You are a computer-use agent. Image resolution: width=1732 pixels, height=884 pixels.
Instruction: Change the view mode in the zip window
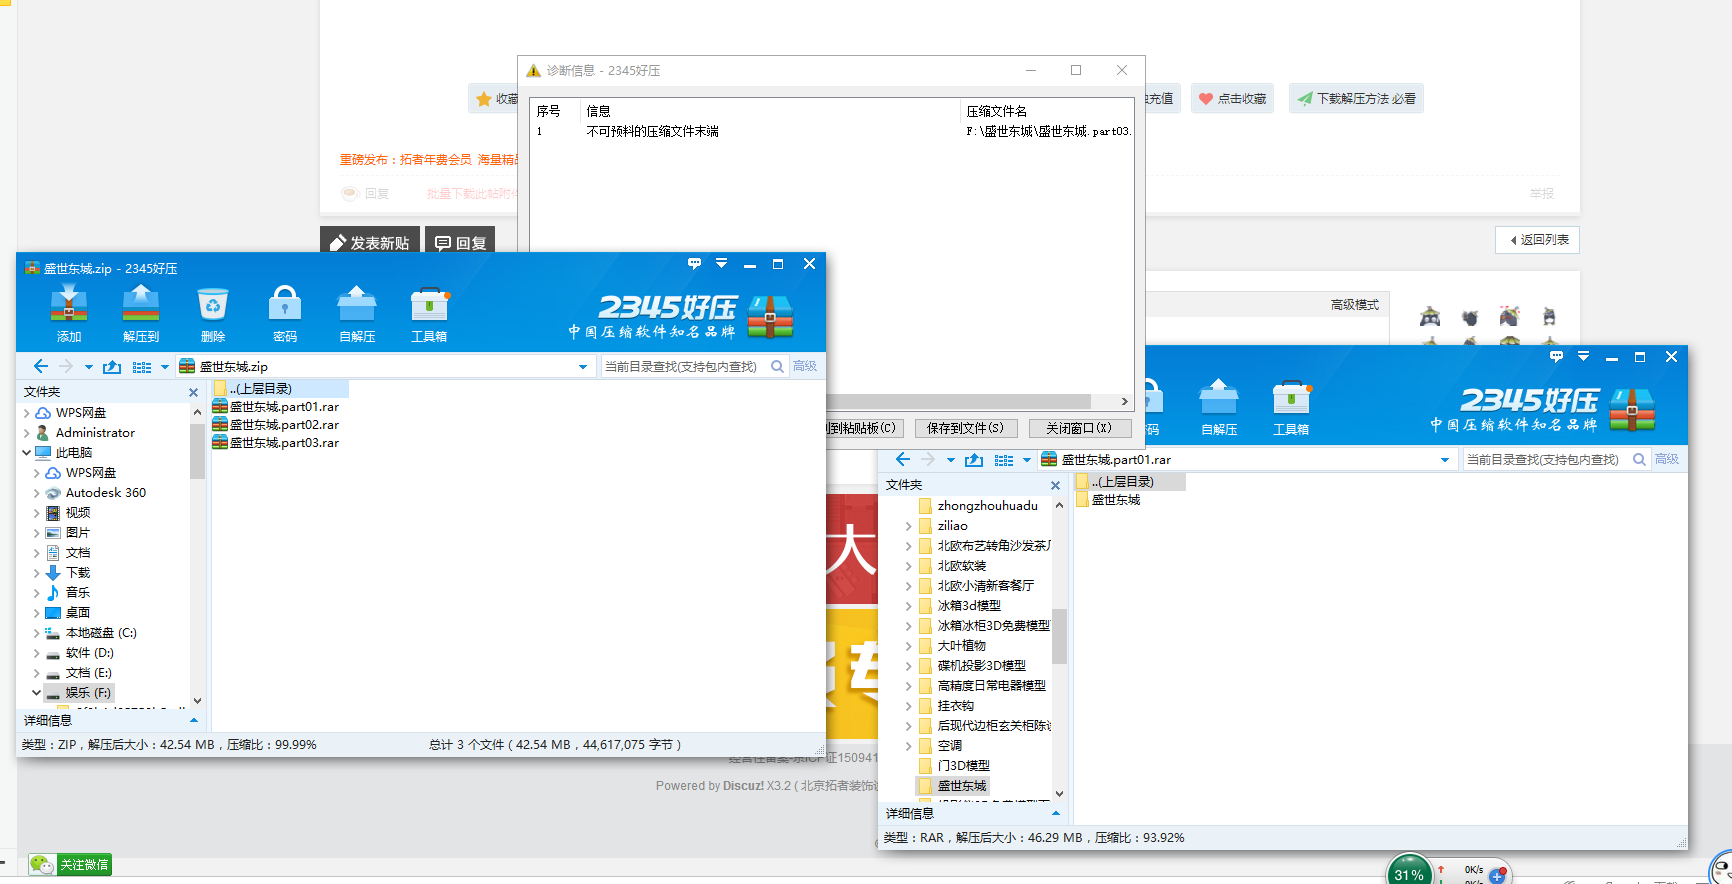tap(142, 367)
